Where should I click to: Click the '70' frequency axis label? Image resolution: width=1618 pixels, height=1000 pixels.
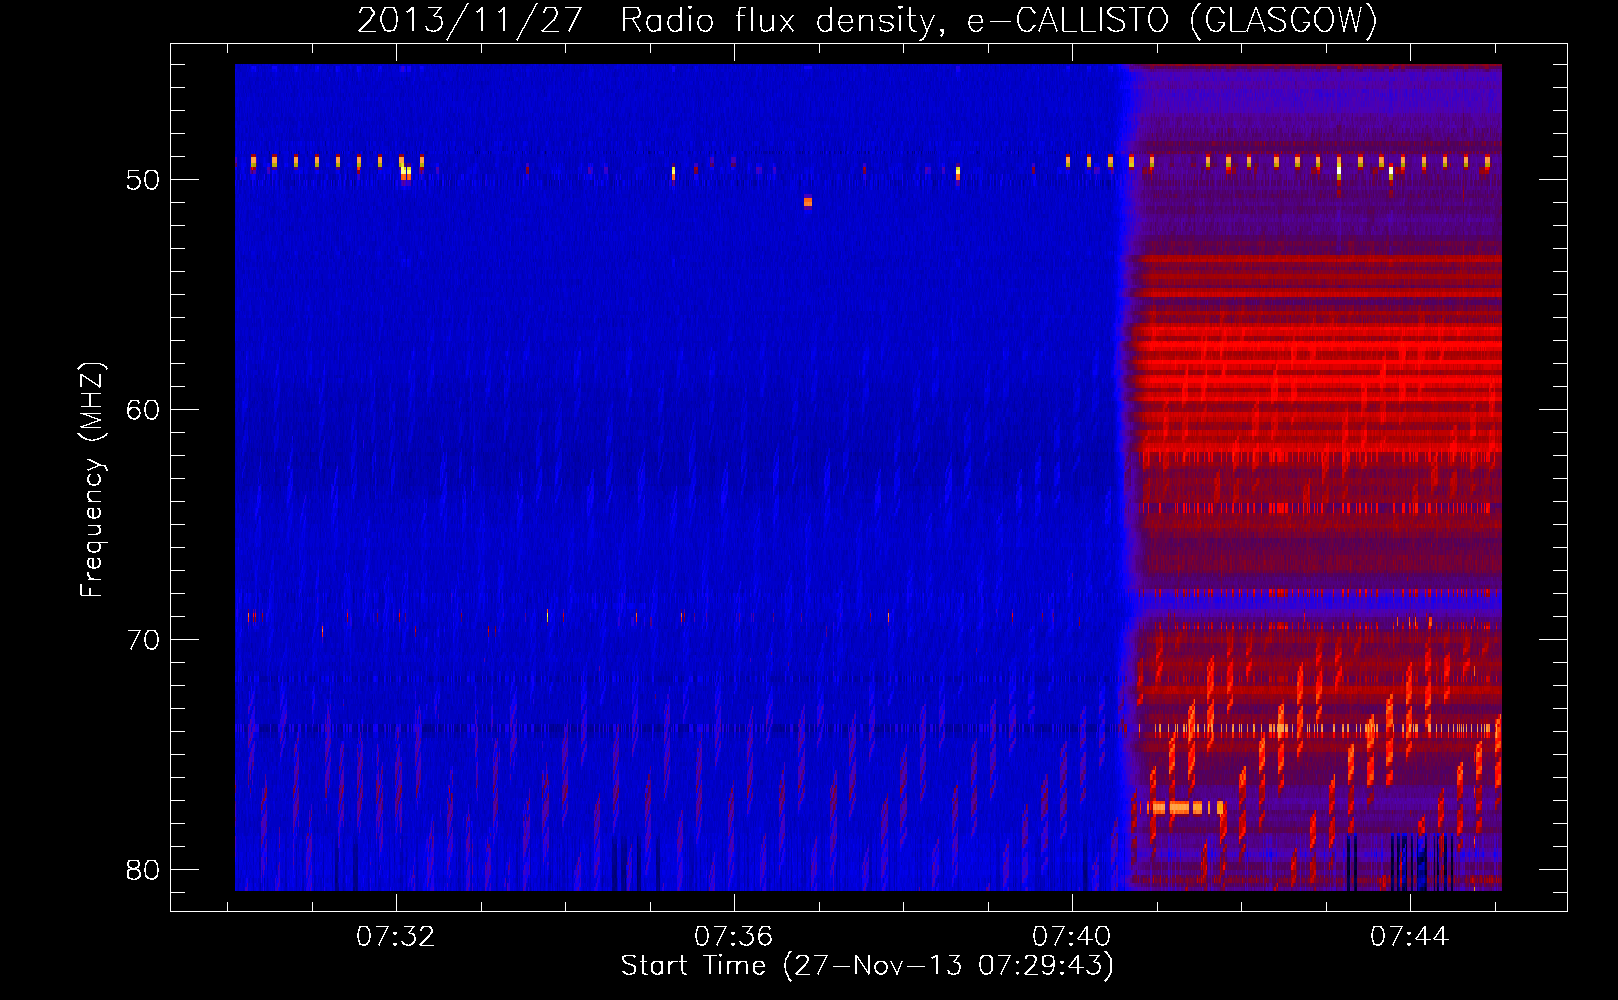pos(143,640)
